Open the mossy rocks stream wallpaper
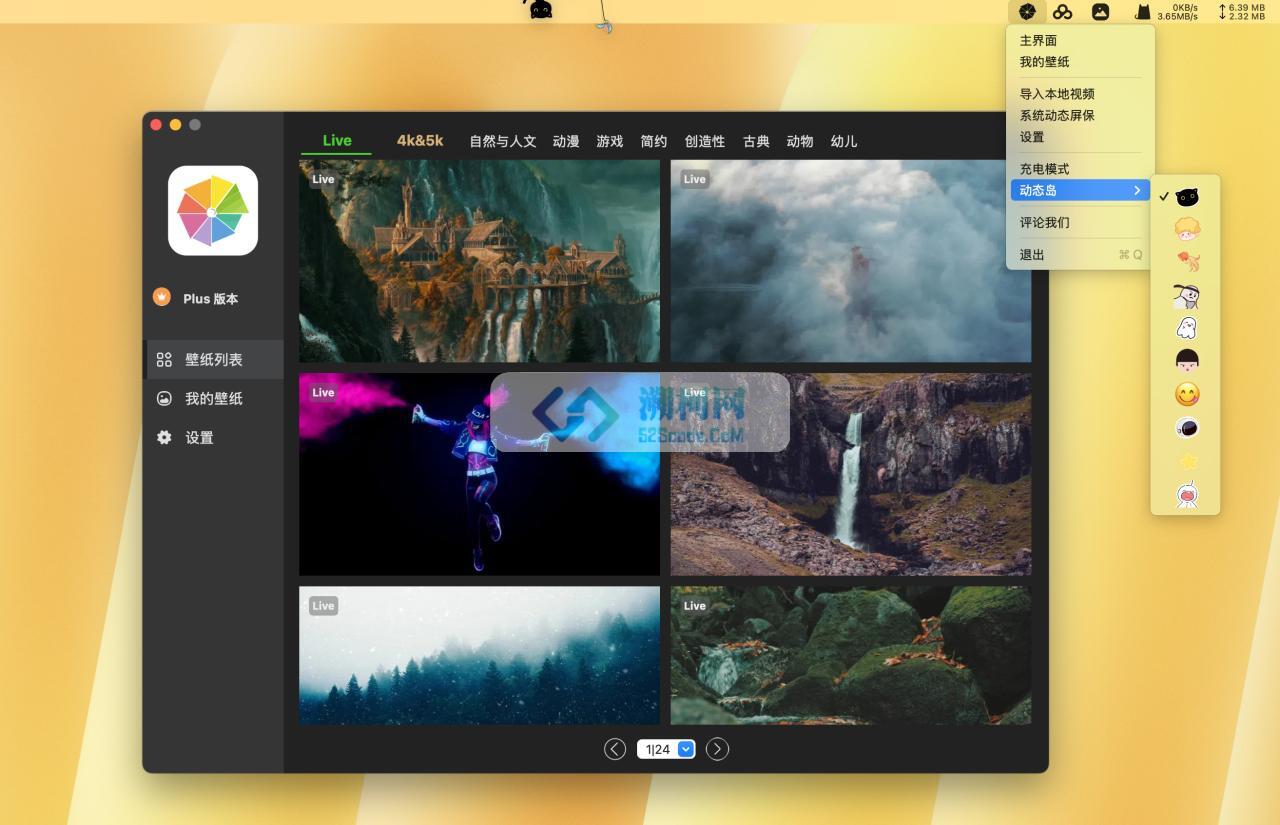The image size is (1280, 825). pyautogui.click(x=850, y=655)
